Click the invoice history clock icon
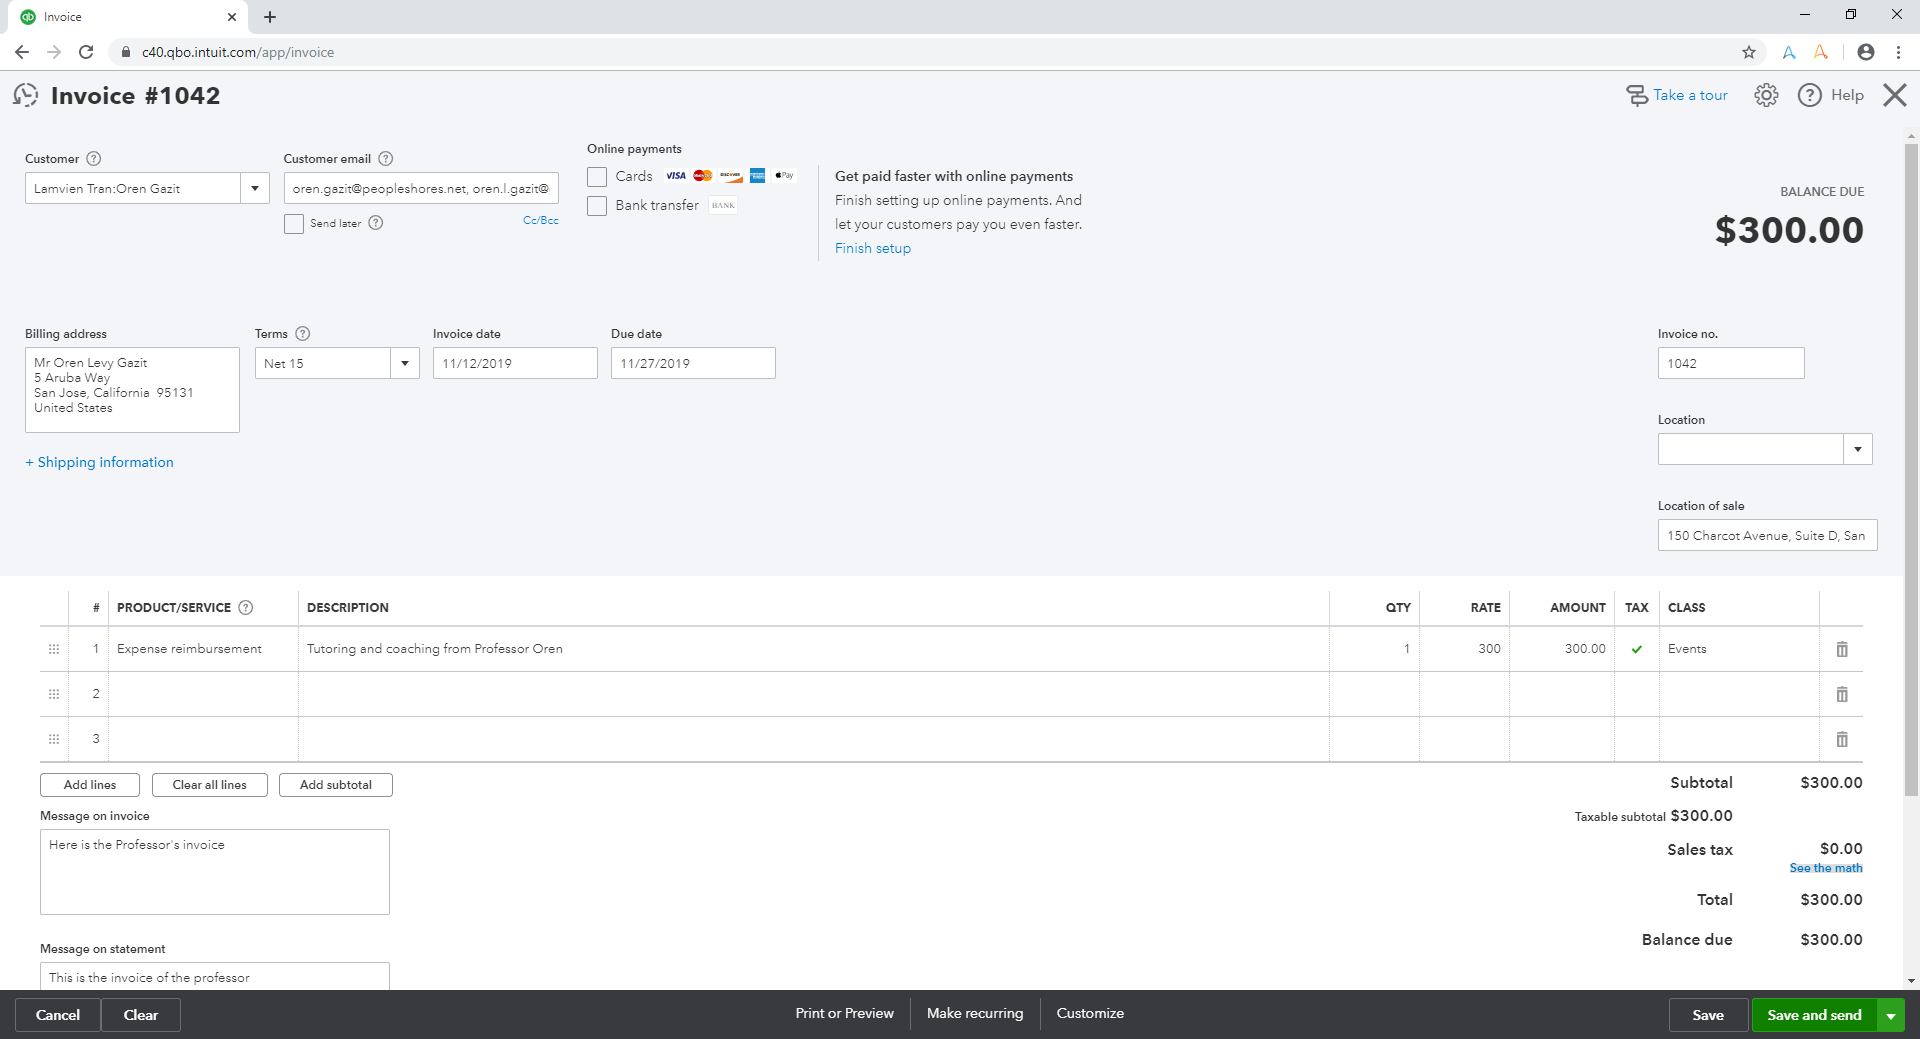 (26, 95)
